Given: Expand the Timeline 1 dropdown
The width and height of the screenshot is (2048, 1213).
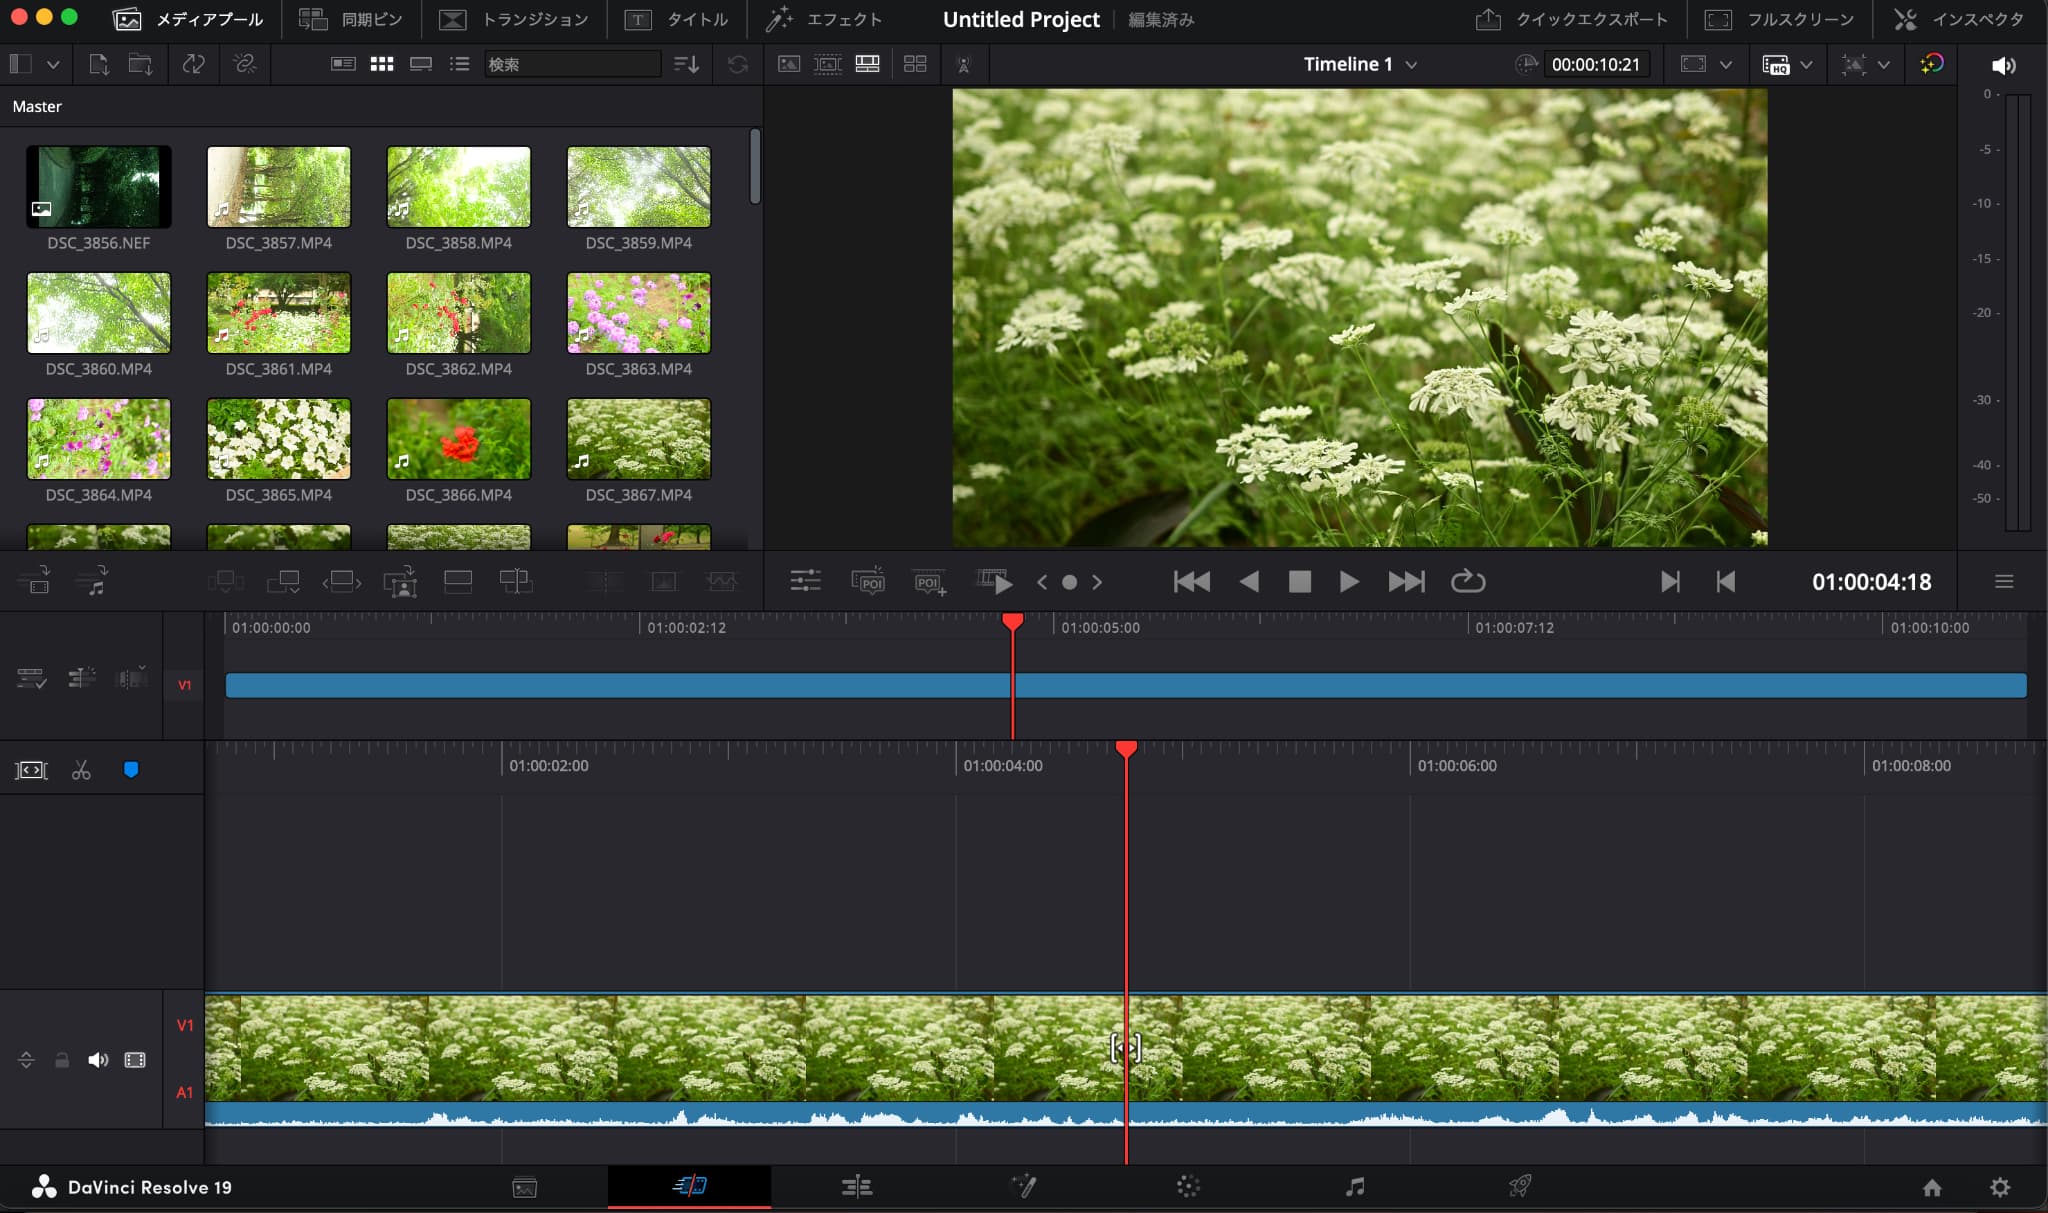Looking at the screenshot, I should pos(1411,64).
